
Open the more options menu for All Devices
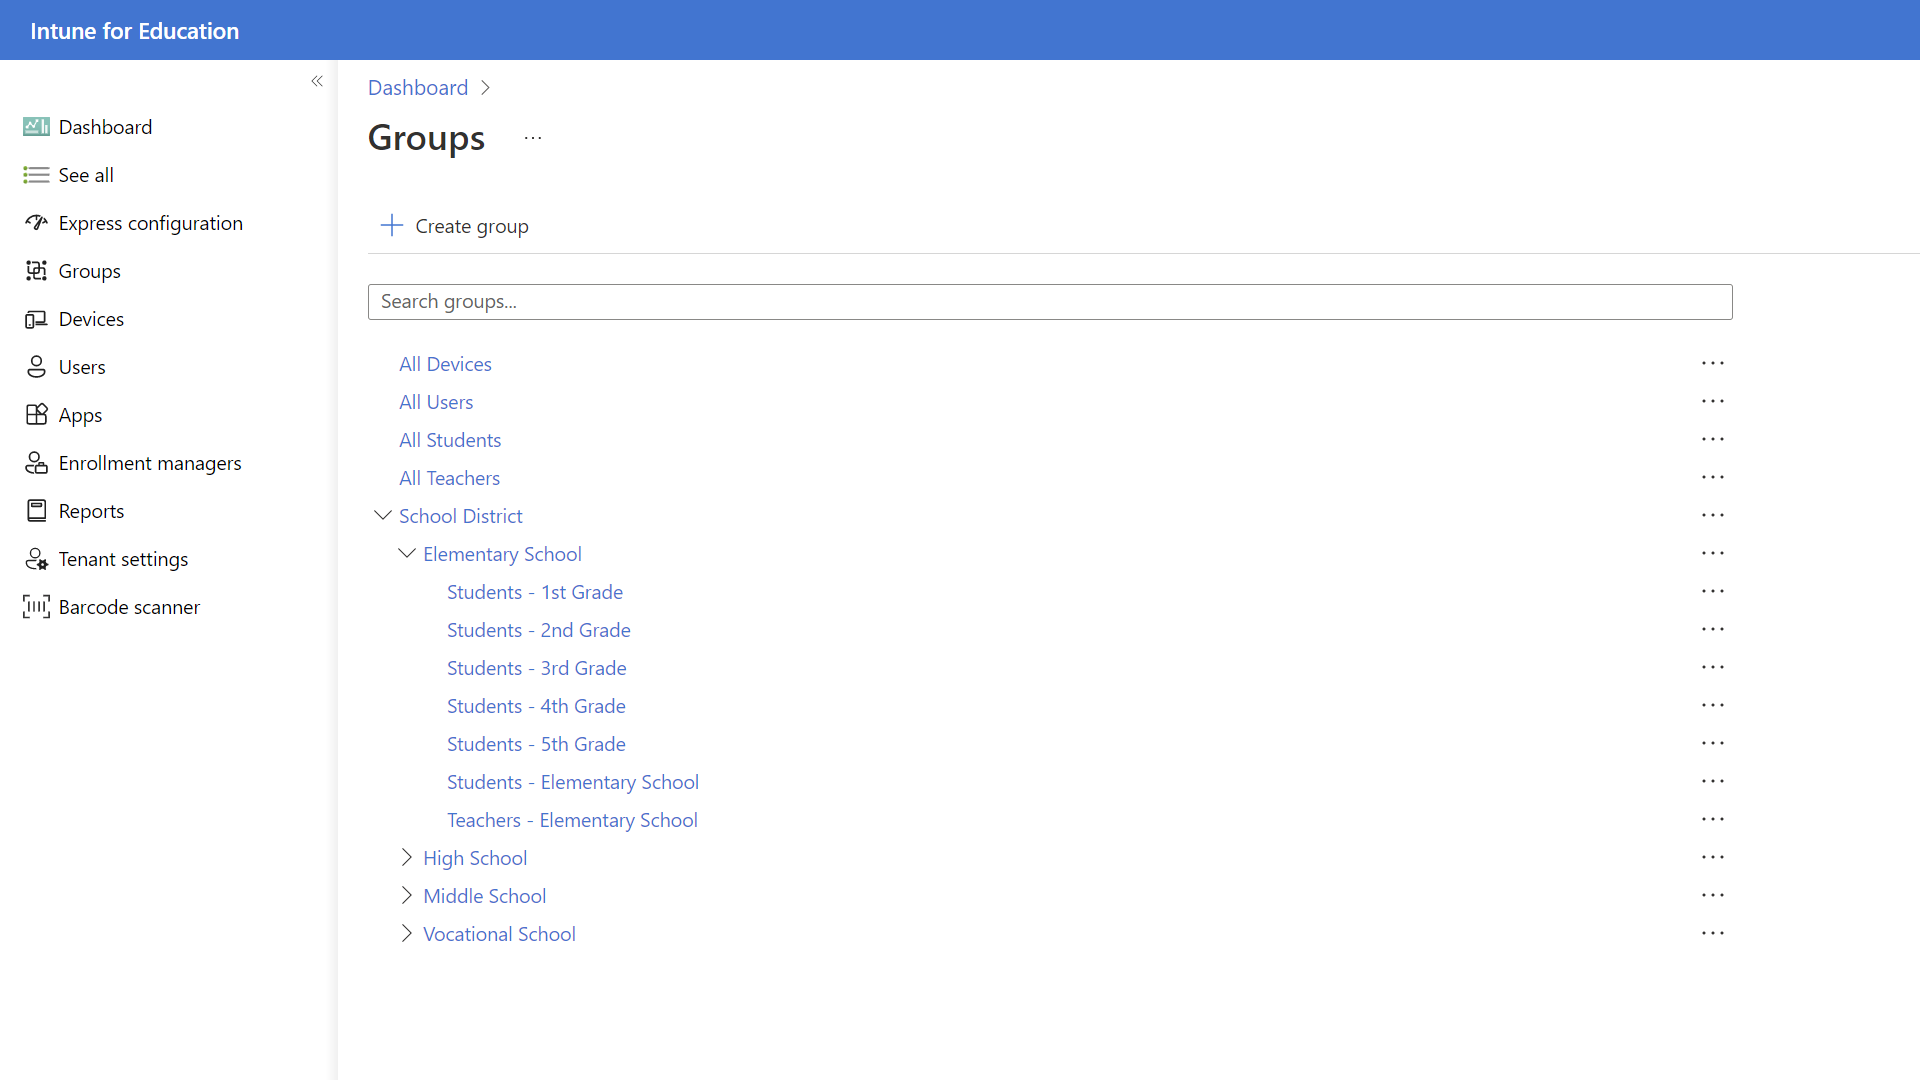(x=1712, y=364)
